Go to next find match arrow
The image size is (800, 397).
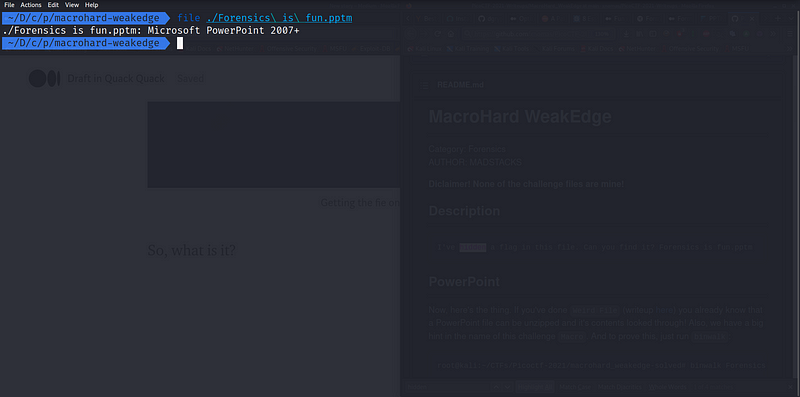point(508,387)
